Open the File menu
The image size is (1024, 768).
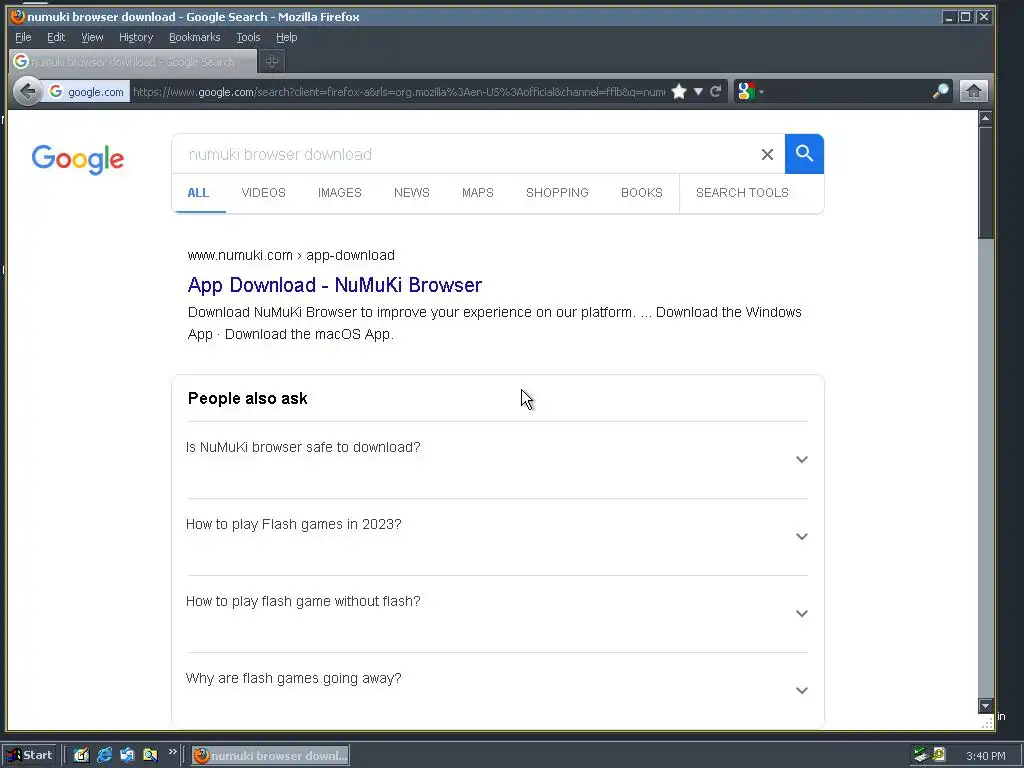coord(23,37)
